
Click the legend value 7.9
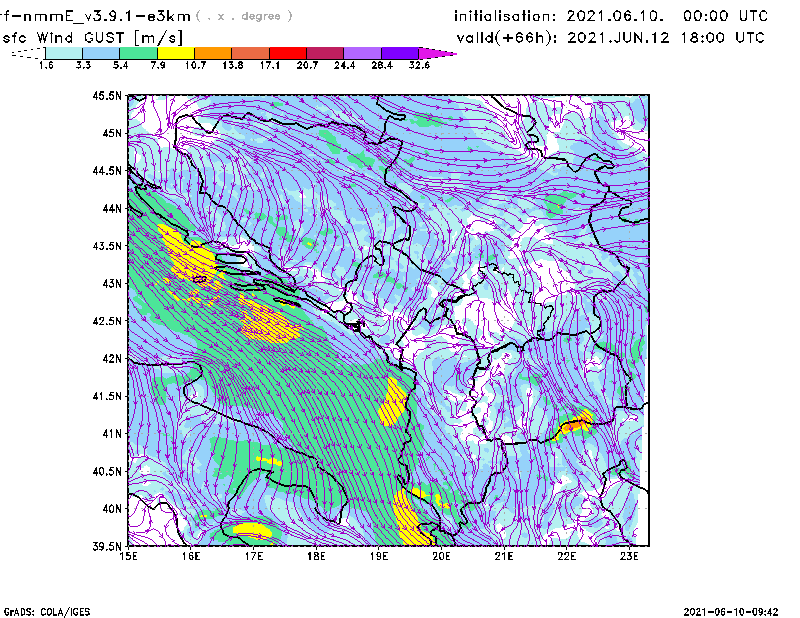158,65
